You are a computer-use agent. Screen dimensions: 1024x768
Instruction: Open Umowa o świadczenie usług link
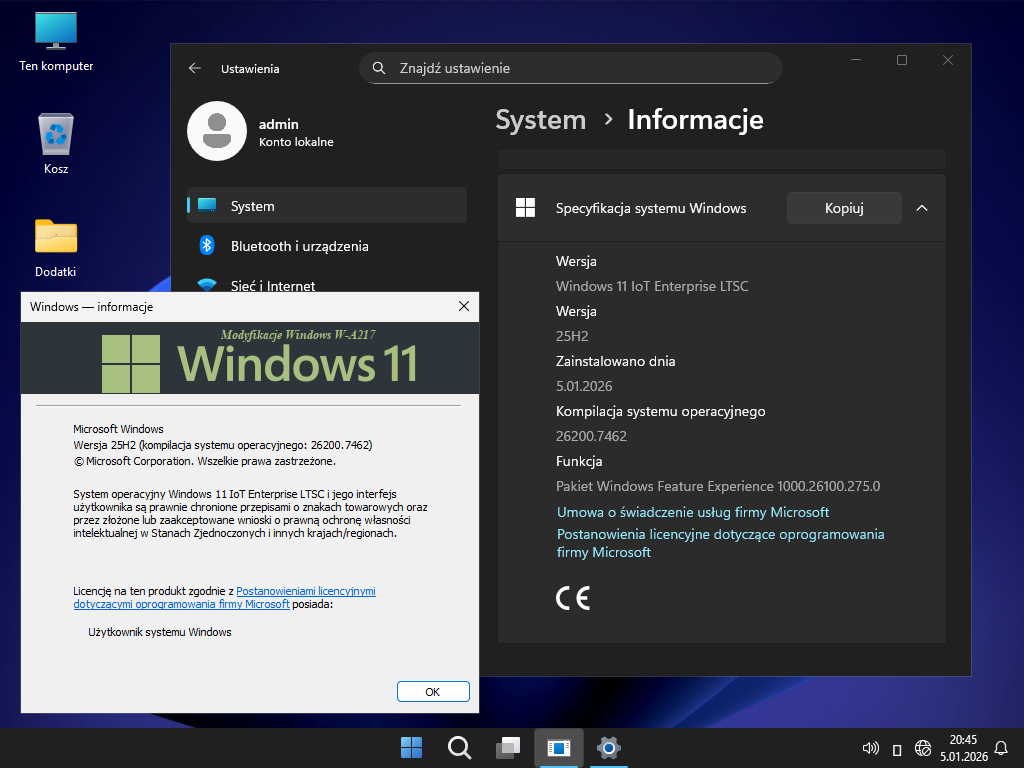click(x=692, y=512)
